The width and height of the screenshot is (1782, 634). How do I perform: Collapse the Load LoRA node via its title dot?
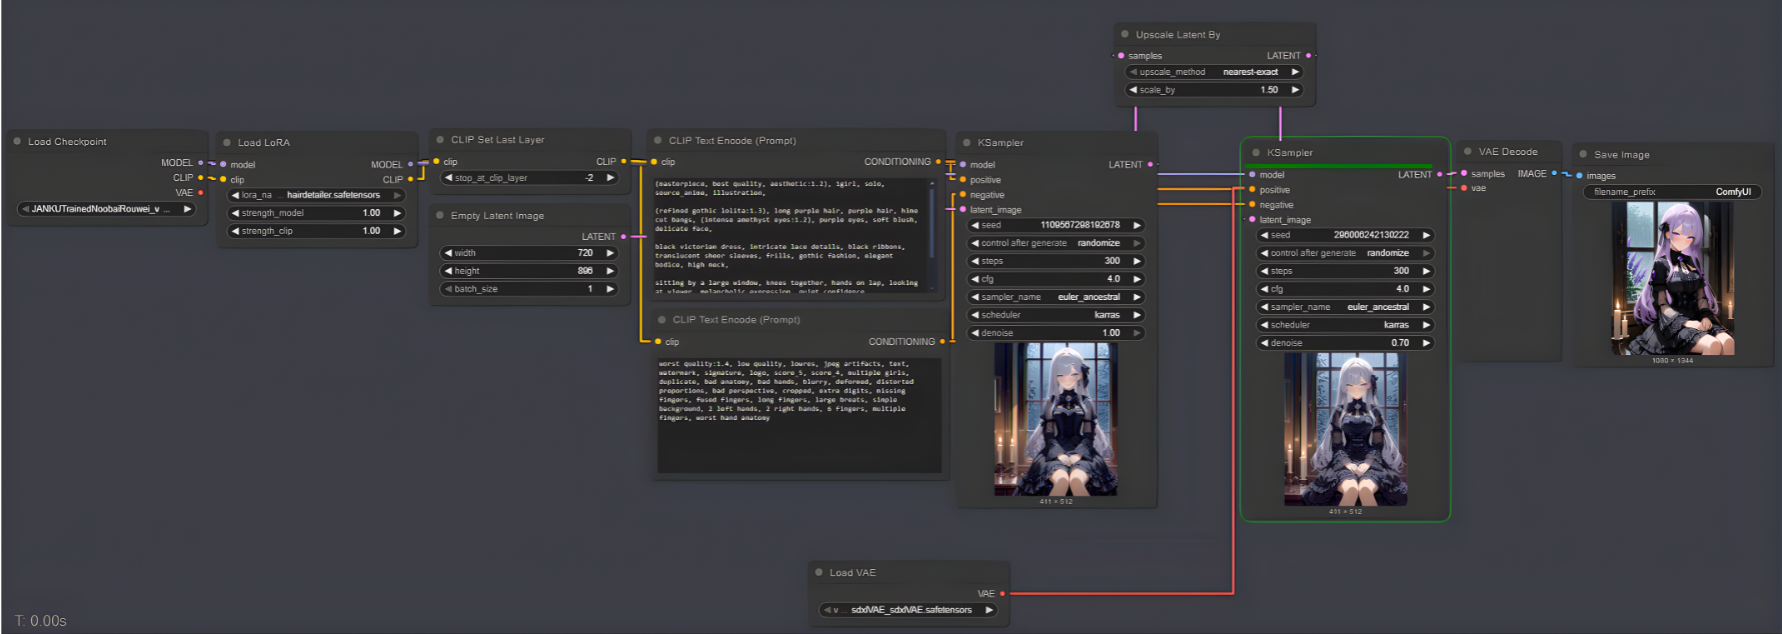(227, 143)
